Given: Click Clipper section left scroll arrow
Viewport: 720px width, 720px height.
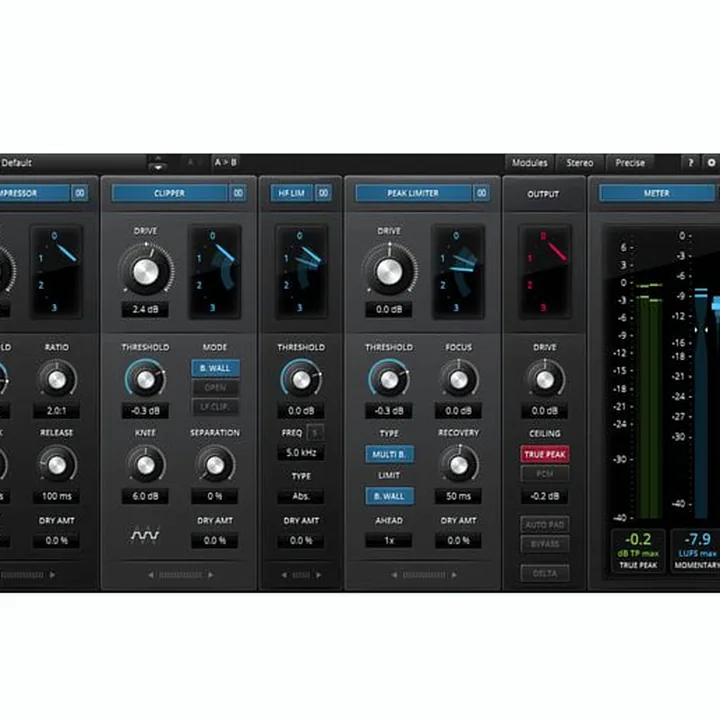Looking at the screenshot, I should pyautogui.click(x=151, y=575).
